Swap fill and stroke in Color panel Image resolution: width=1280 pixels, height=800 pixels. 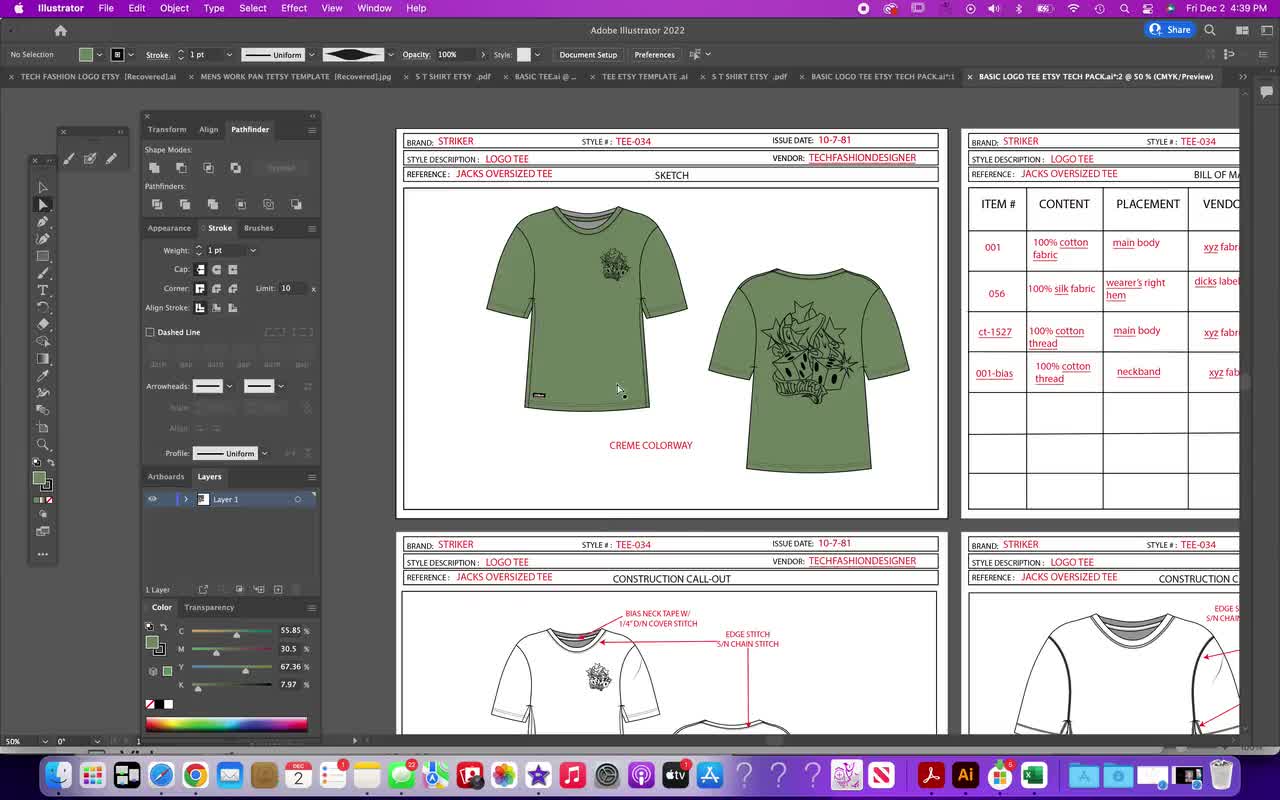(x=163, y=627)
